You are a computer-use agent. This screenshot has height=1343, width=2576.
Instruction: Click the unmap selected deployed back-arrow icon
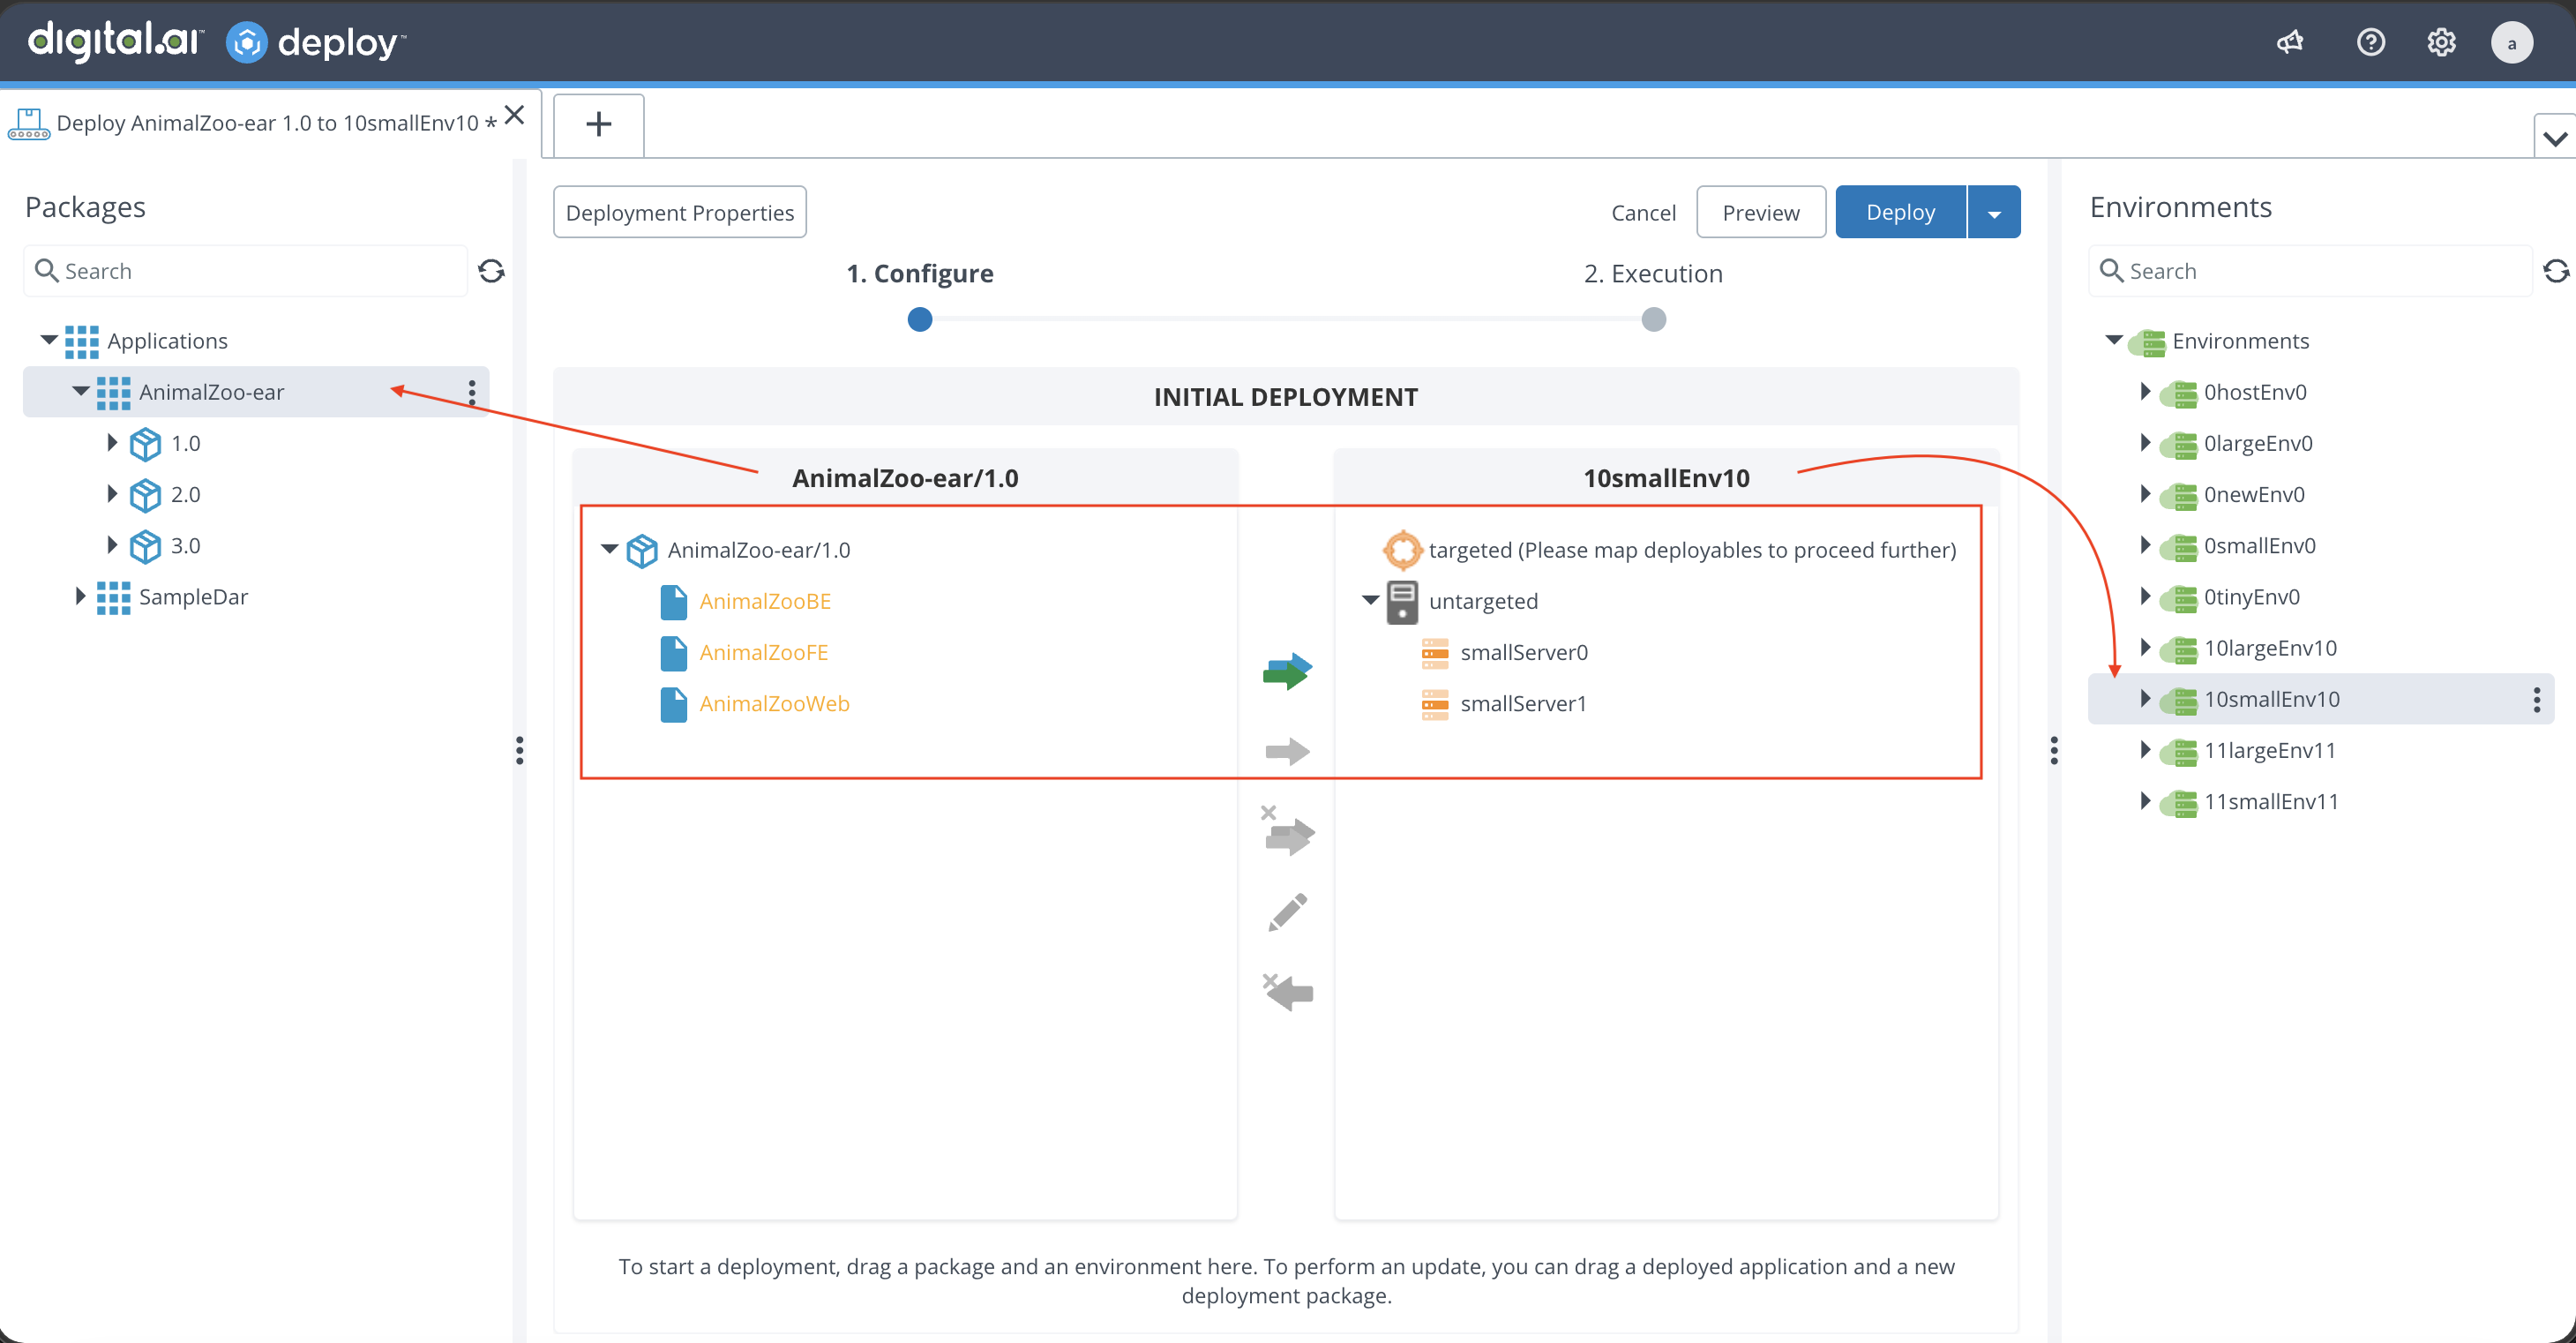coord(1287,992)
